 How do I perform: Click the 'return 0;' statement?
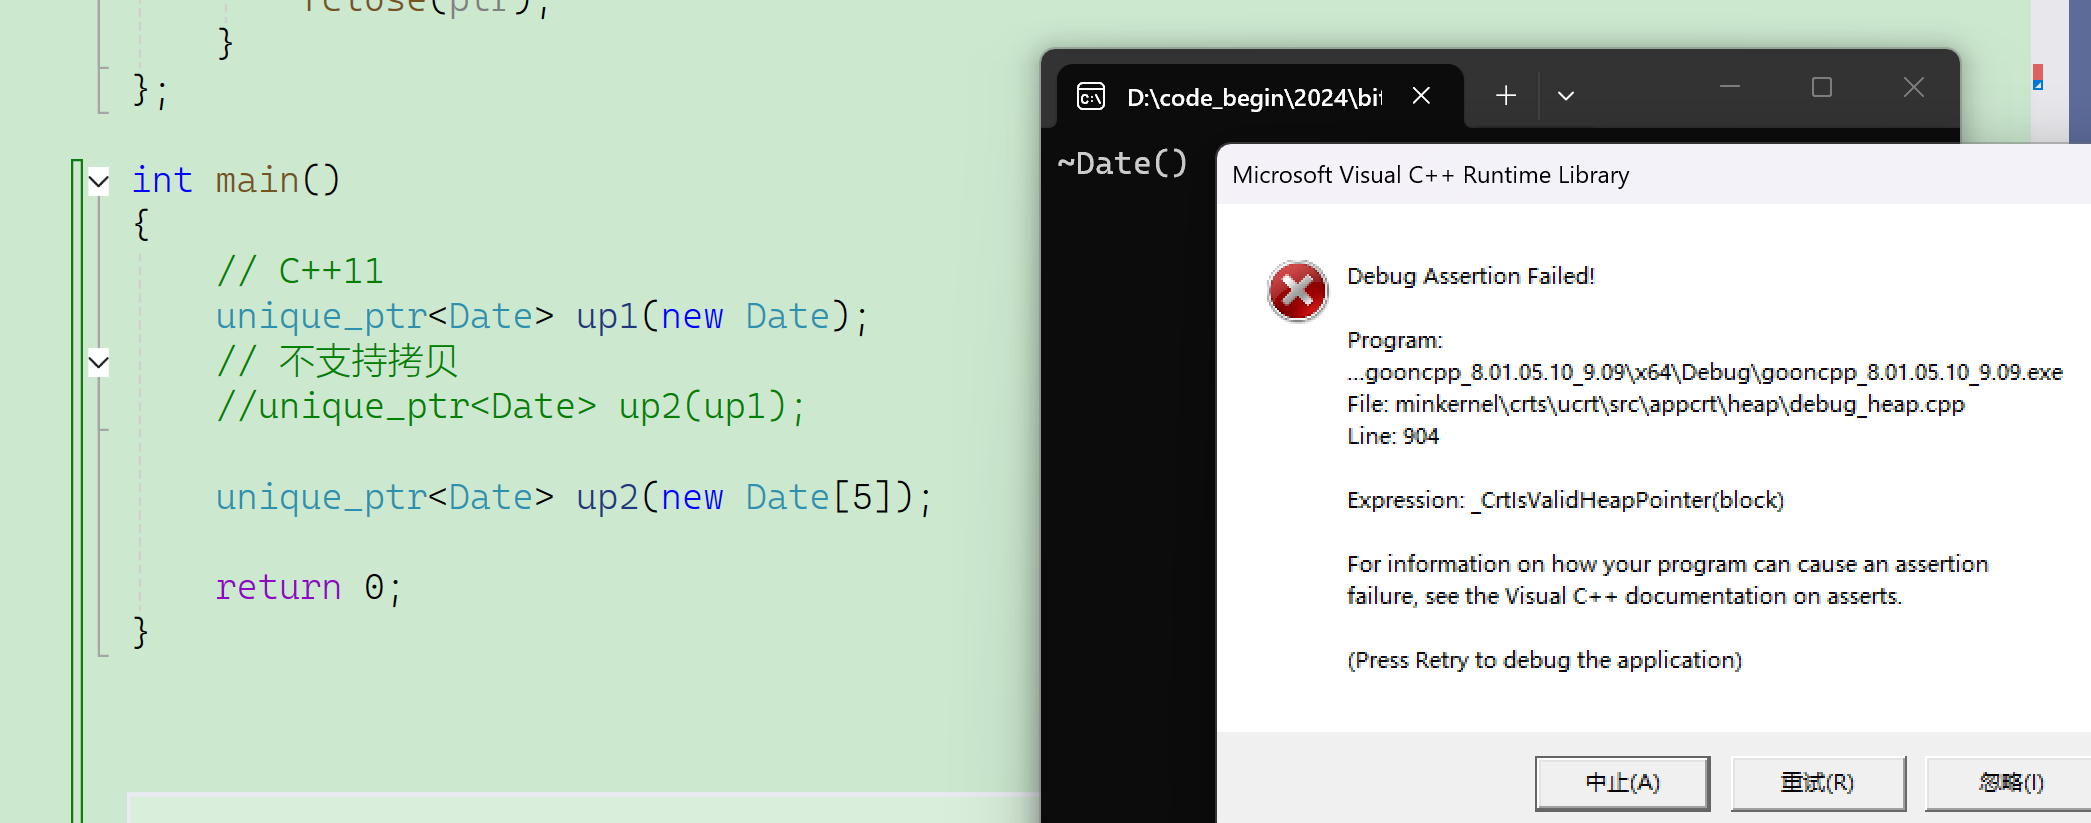pos(309,587)
